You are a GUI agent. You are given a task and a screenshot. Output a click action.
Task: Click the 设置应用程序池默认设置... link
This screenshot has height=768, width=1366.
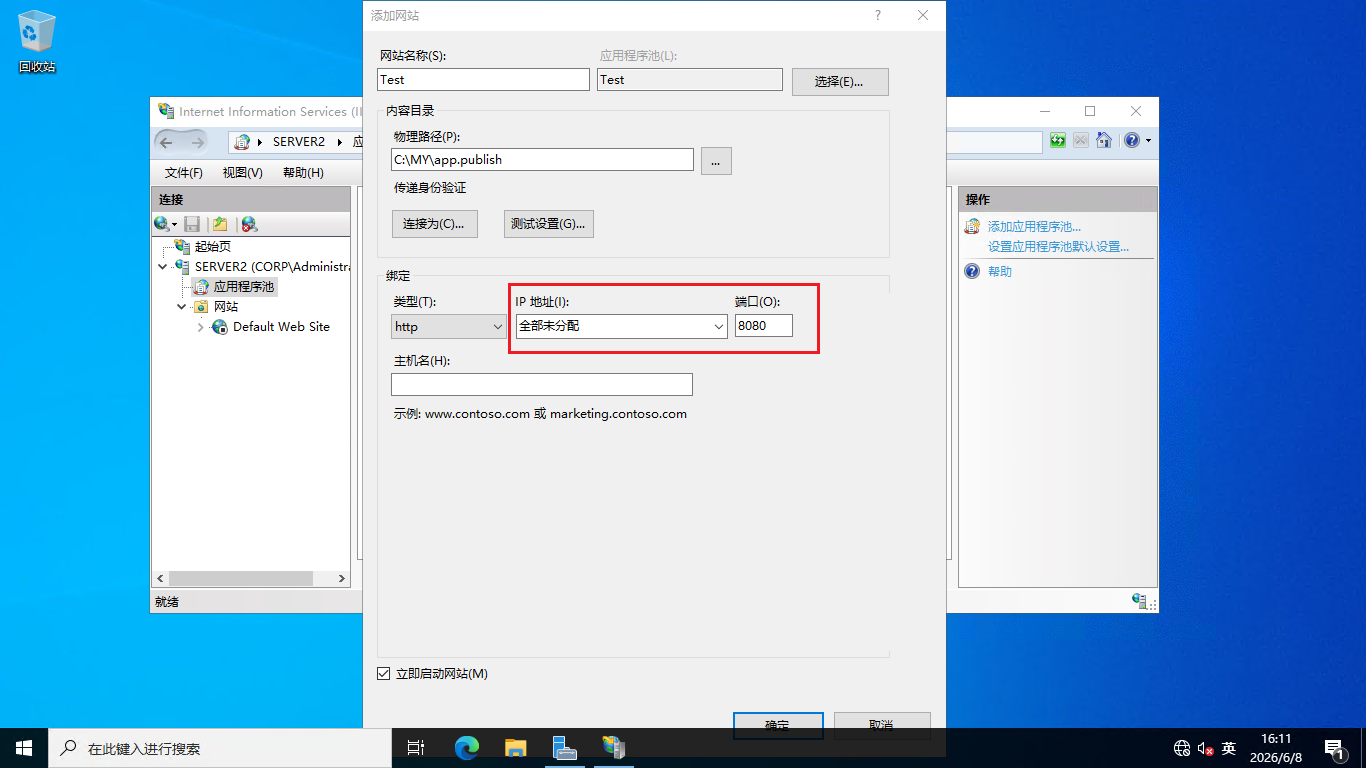[x=1058, y=247]
